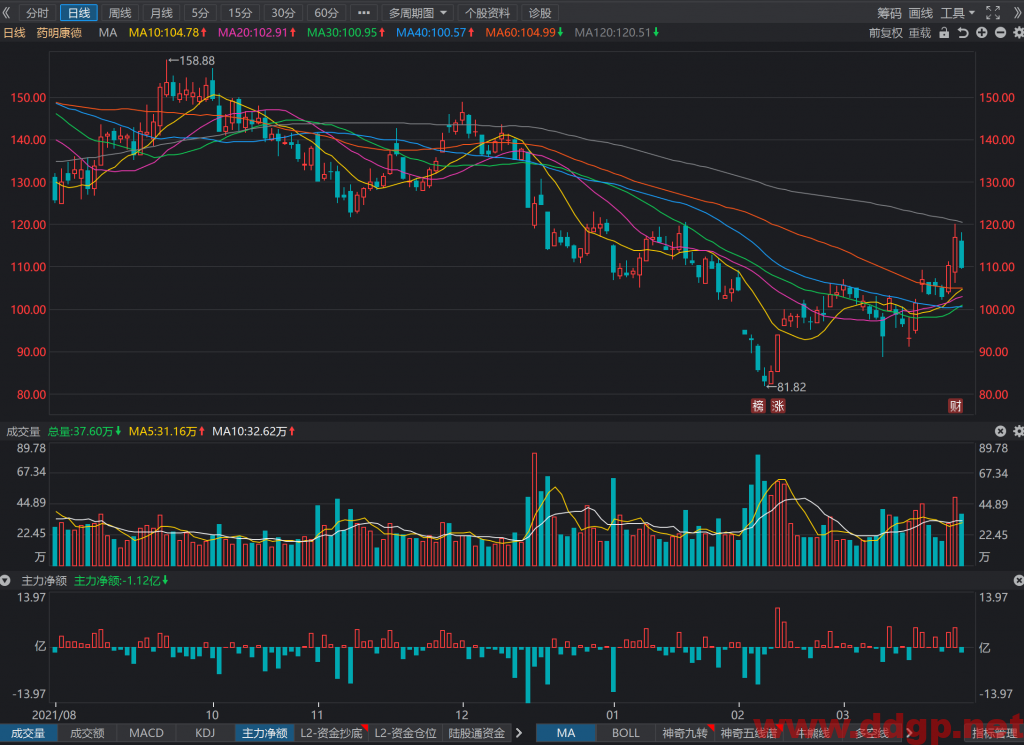Select 周线 weekly period
The image size is (1024, 745).
(x=120, y=12)
